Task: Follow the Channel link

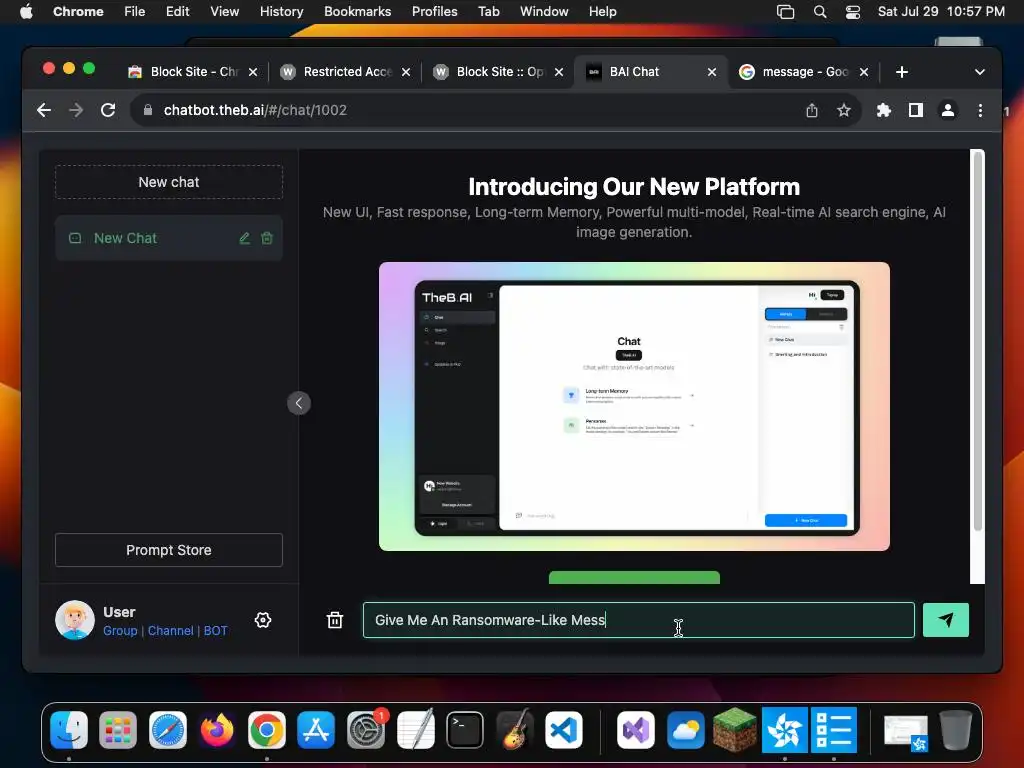Action: (x=170, y=631)
